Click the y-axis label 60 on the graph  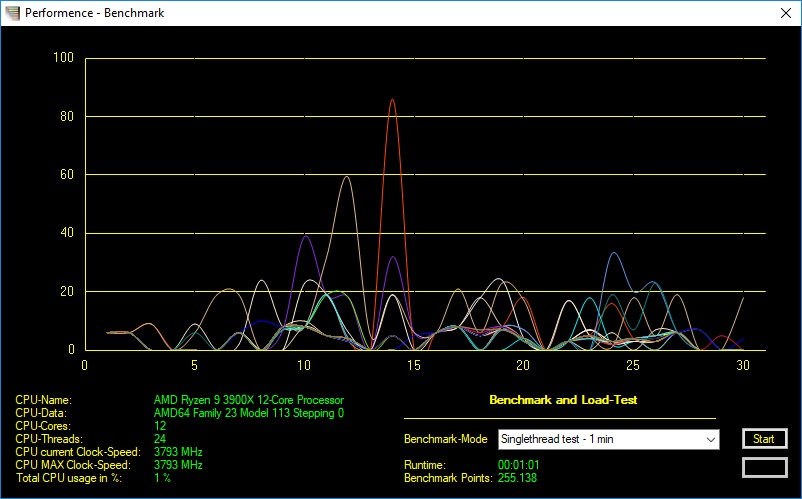[67, 174]
